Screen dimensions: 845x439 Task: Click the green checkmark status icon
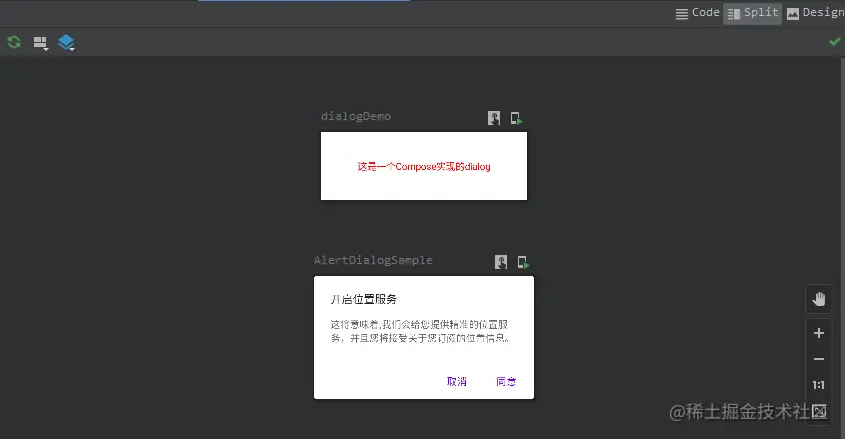tap(835, 41)
